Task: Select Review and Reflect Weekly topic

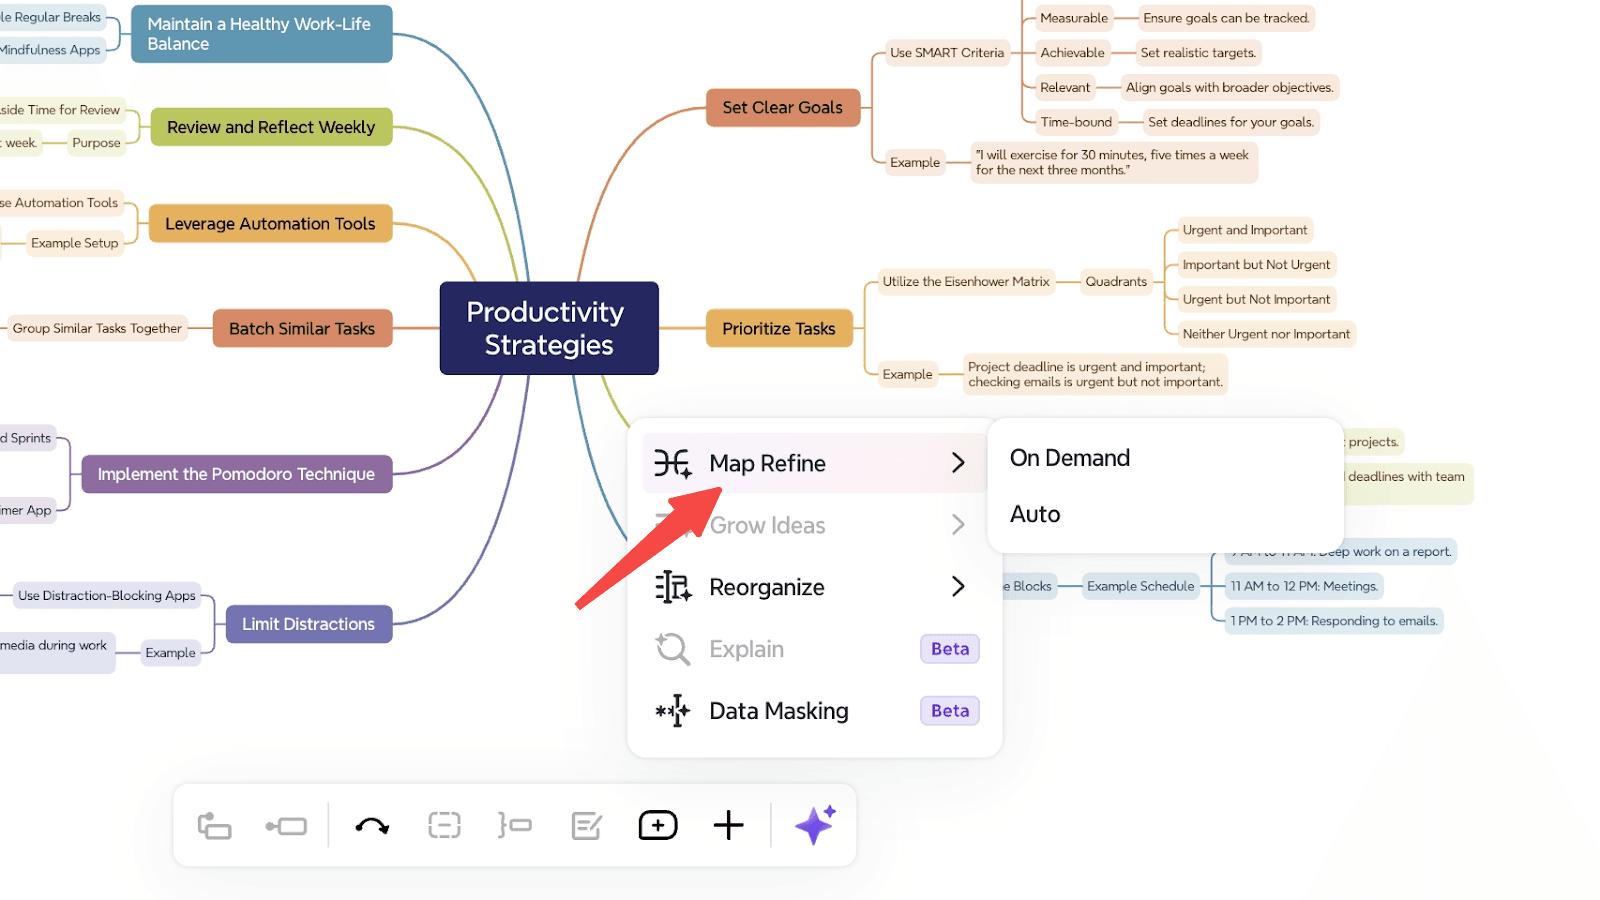Action: pyautogui.click(x=271, y=127)
